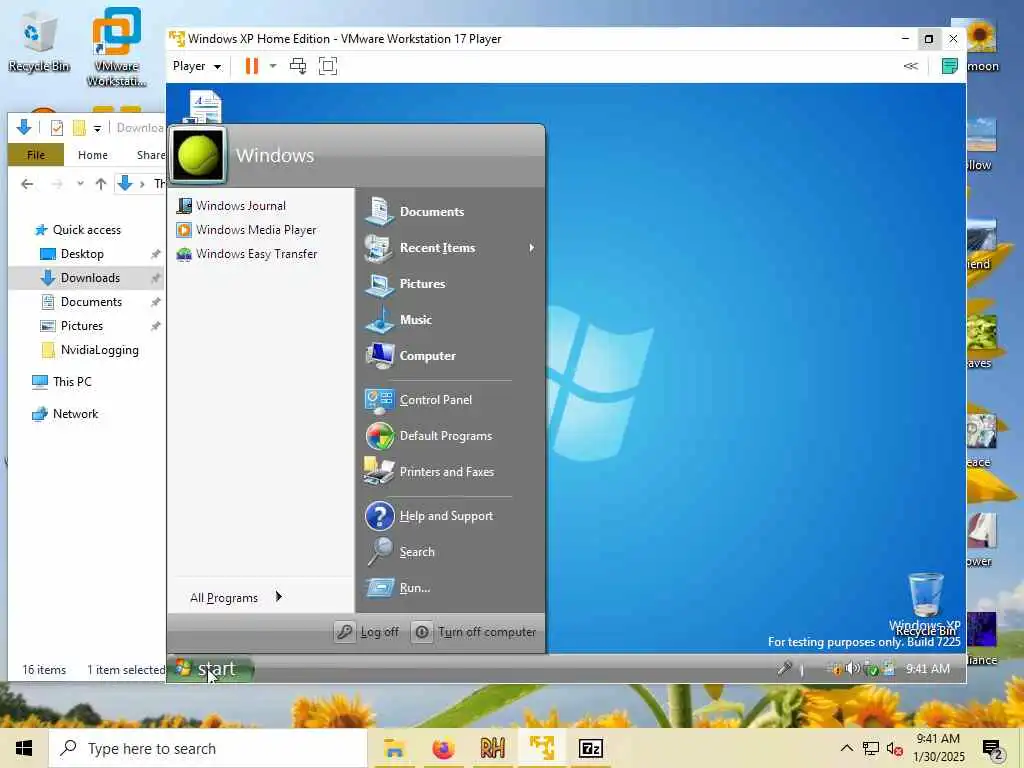The image size is (1024, 768).
Task: Expand All Programs list
Action: pos(236,598)
